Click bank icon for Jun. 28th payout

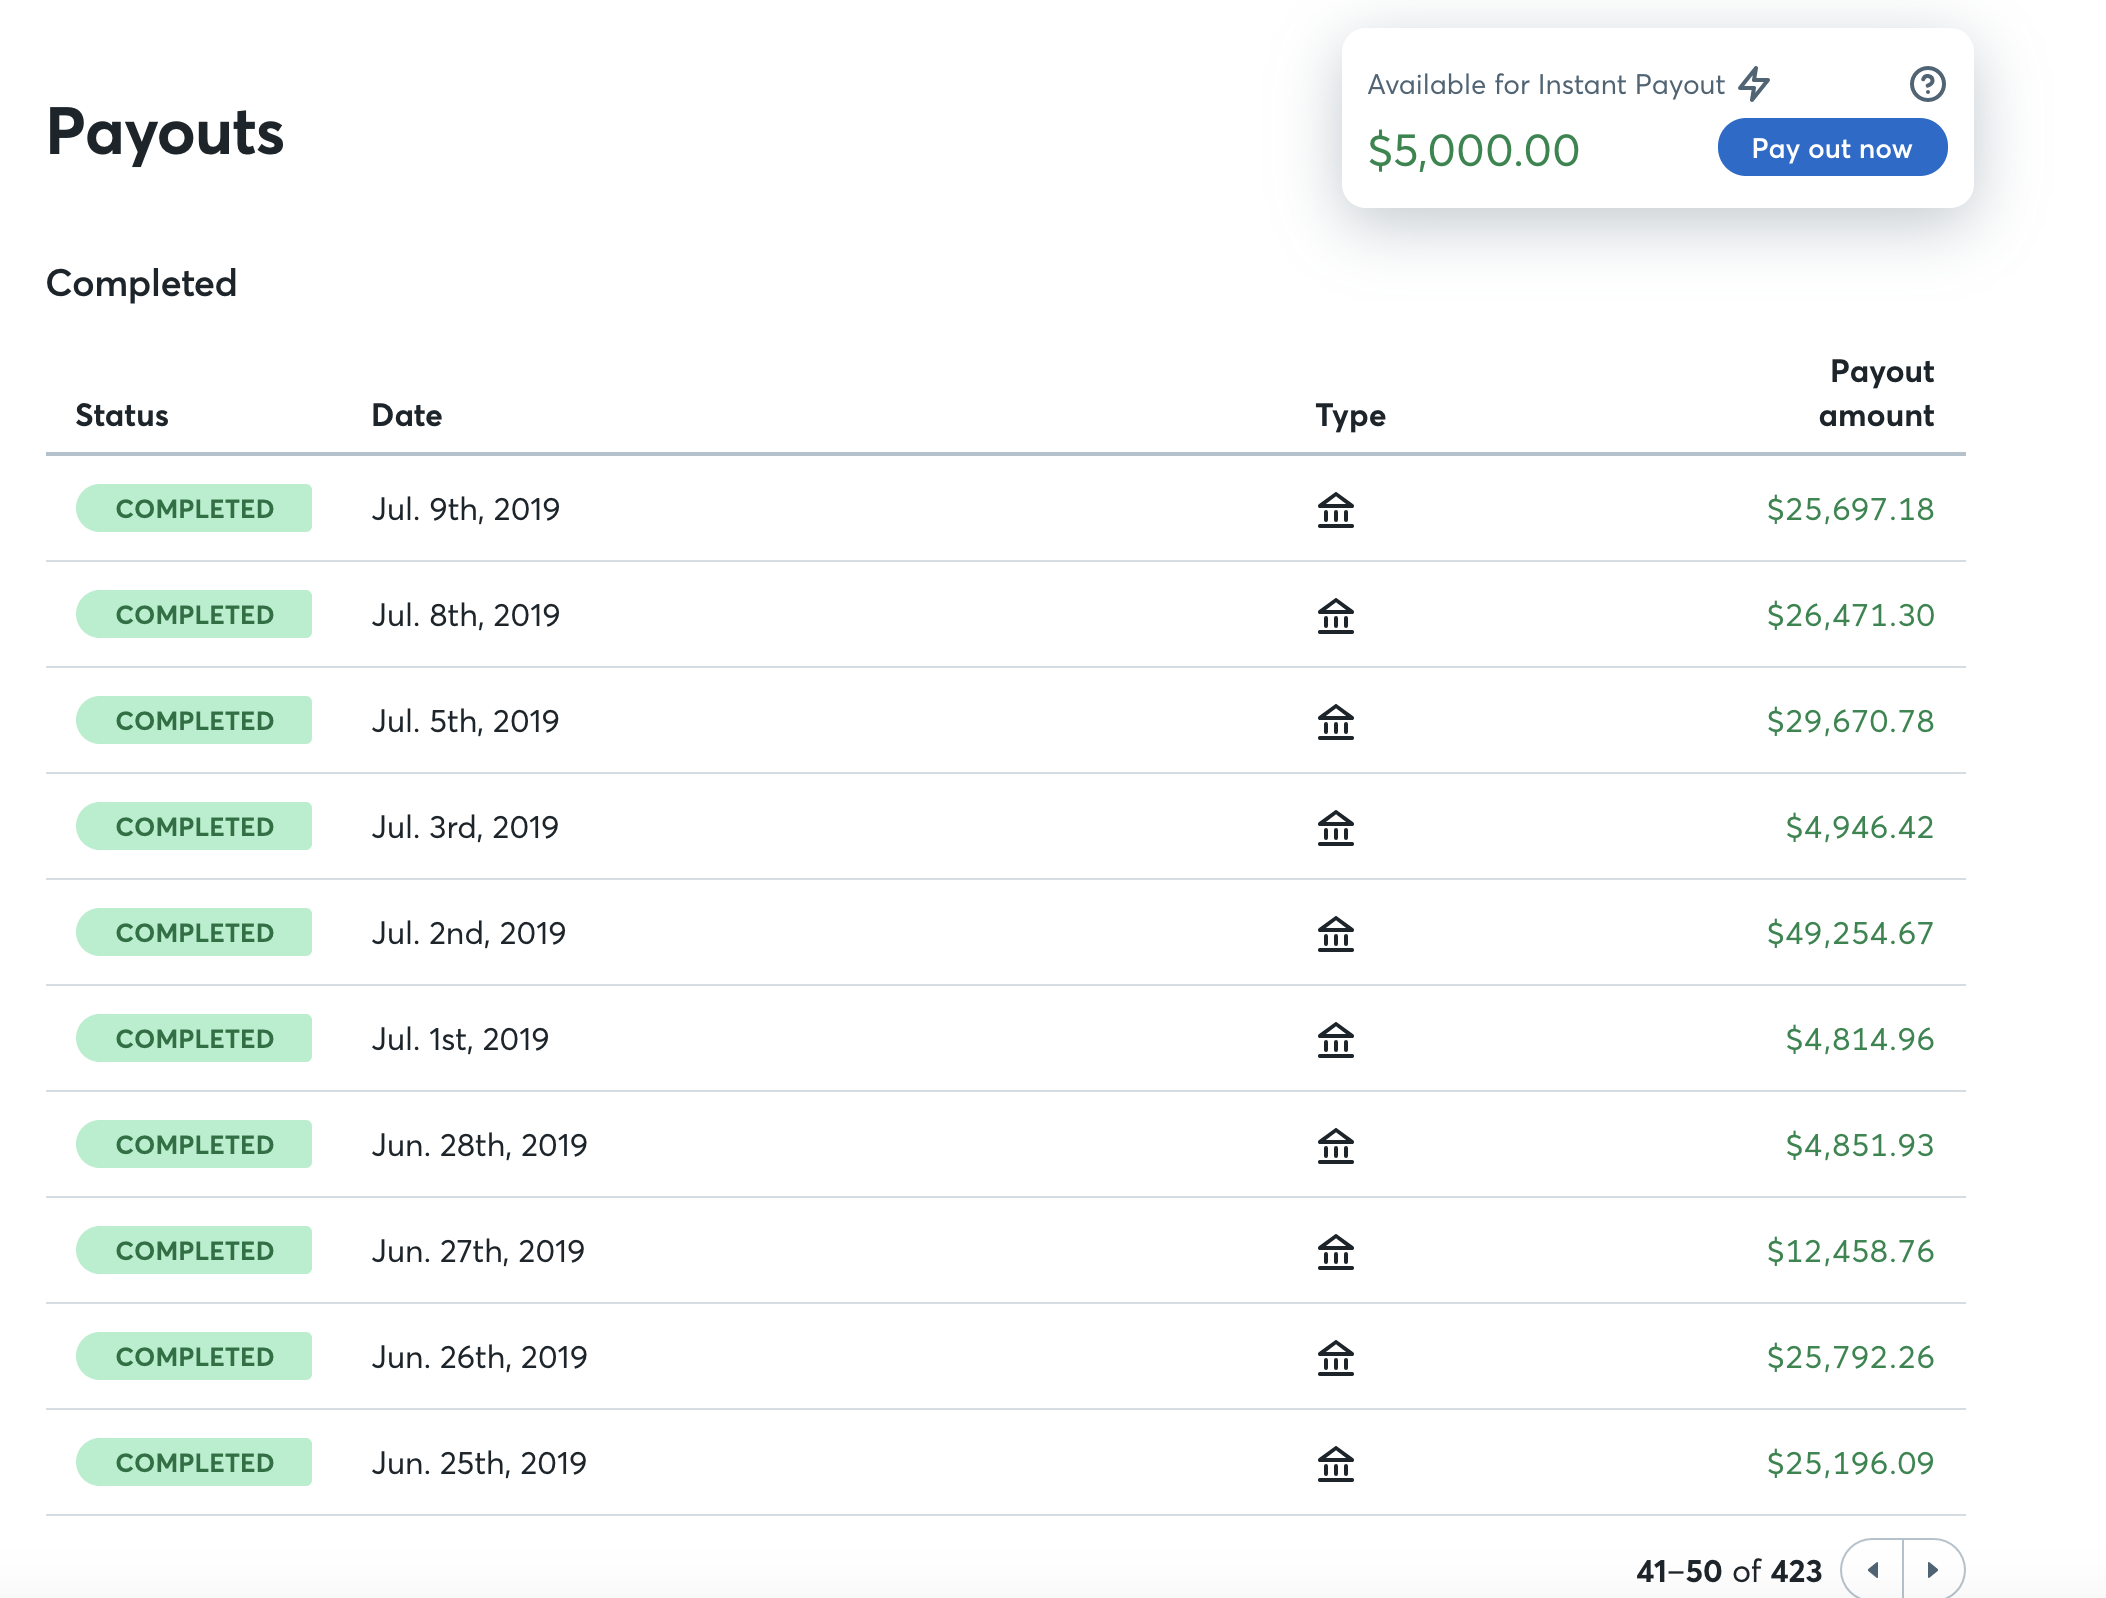point(1335,1146)
